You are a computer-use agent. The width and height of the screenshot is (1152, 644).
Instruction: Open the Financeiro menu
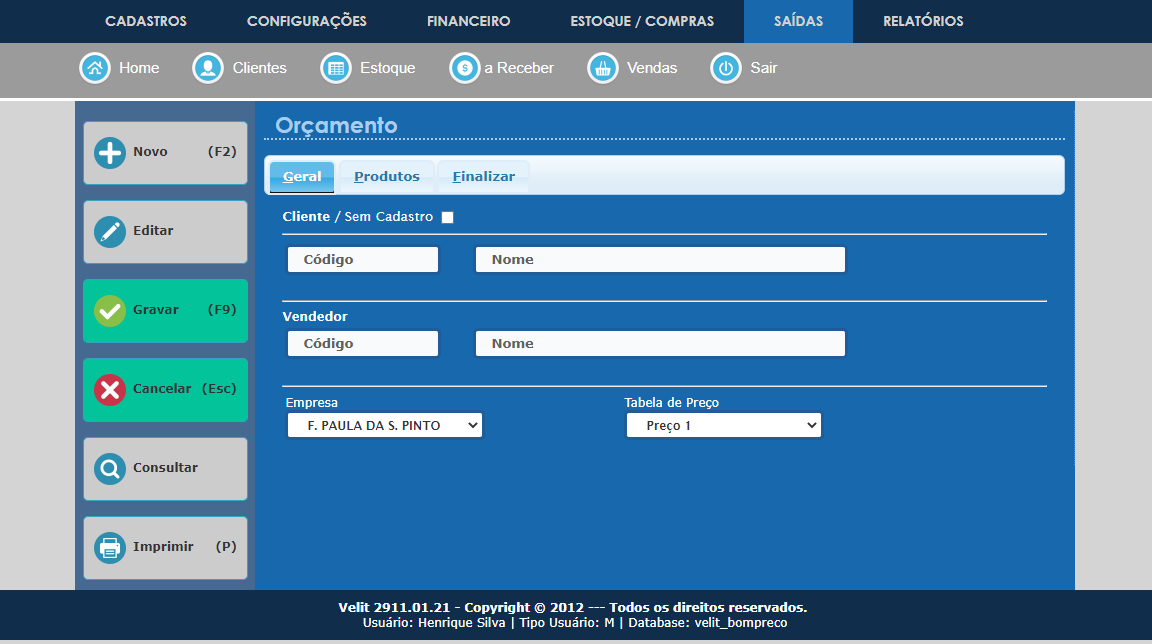pos(468,21)
